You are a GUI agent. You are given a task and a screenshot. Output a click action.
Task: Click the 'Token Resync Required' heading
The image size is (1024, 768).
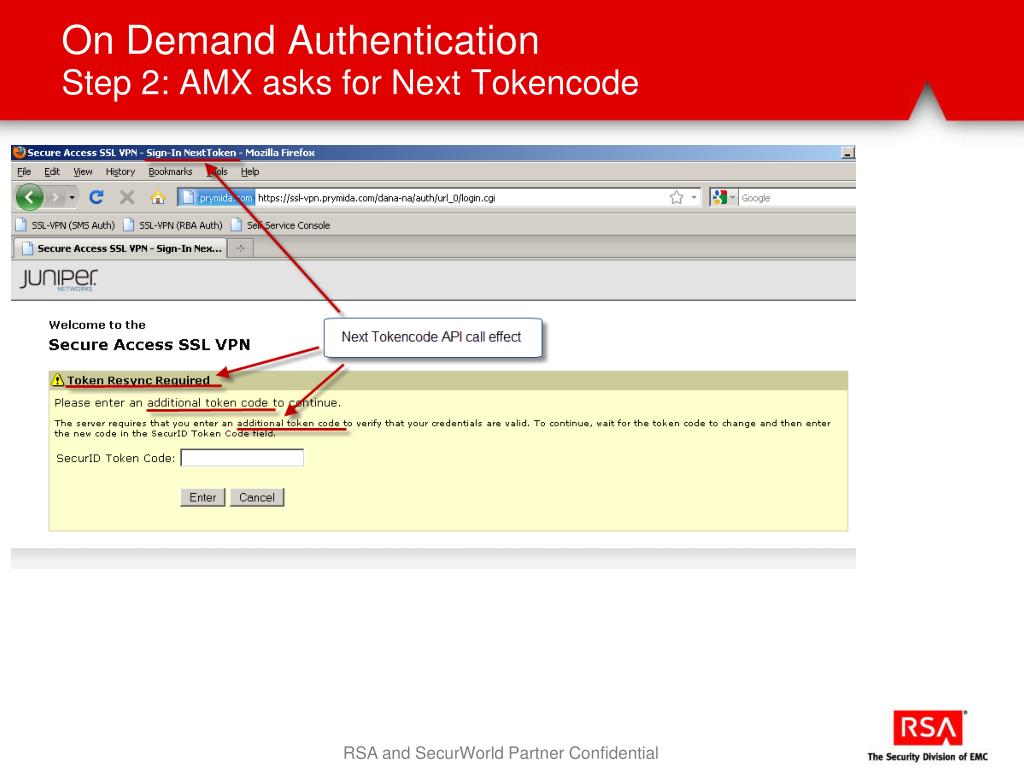click(138, 380)
